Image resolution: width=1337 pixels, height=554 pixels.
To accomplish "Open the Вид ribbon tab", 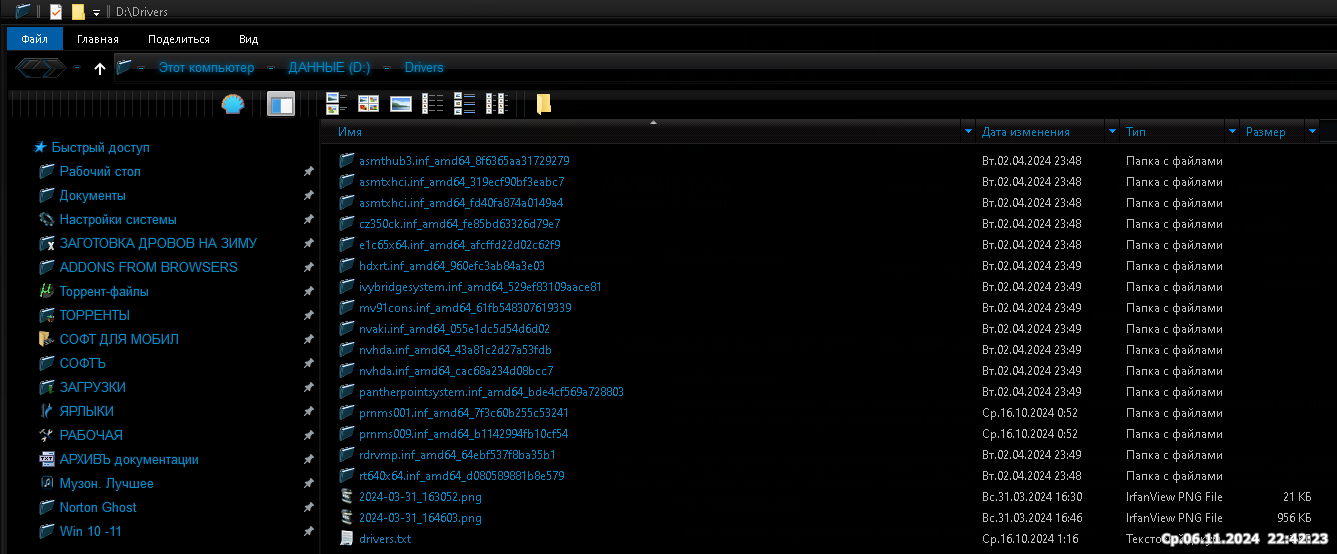I will pos(248,39).
